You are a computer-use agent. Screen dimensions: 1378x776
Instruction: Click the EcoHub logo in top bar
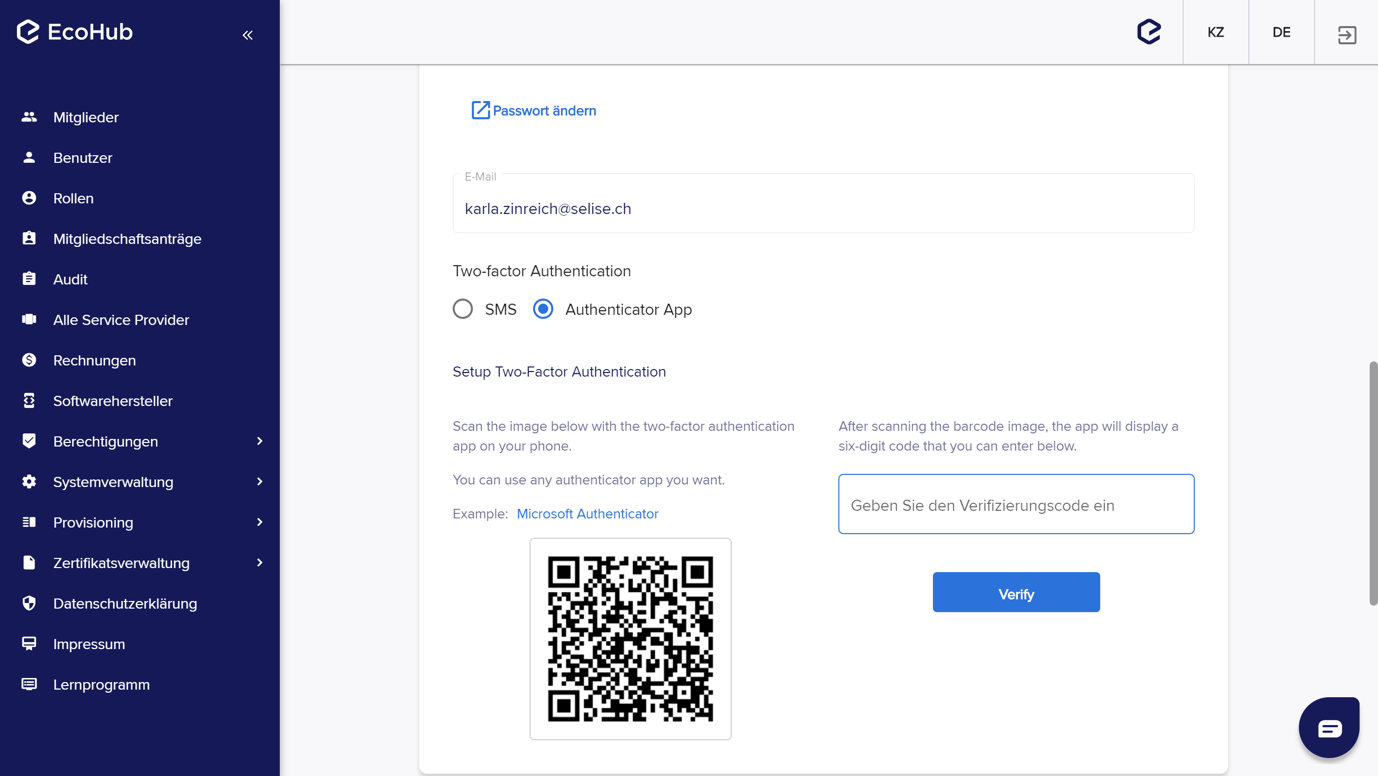point(1149,32)
